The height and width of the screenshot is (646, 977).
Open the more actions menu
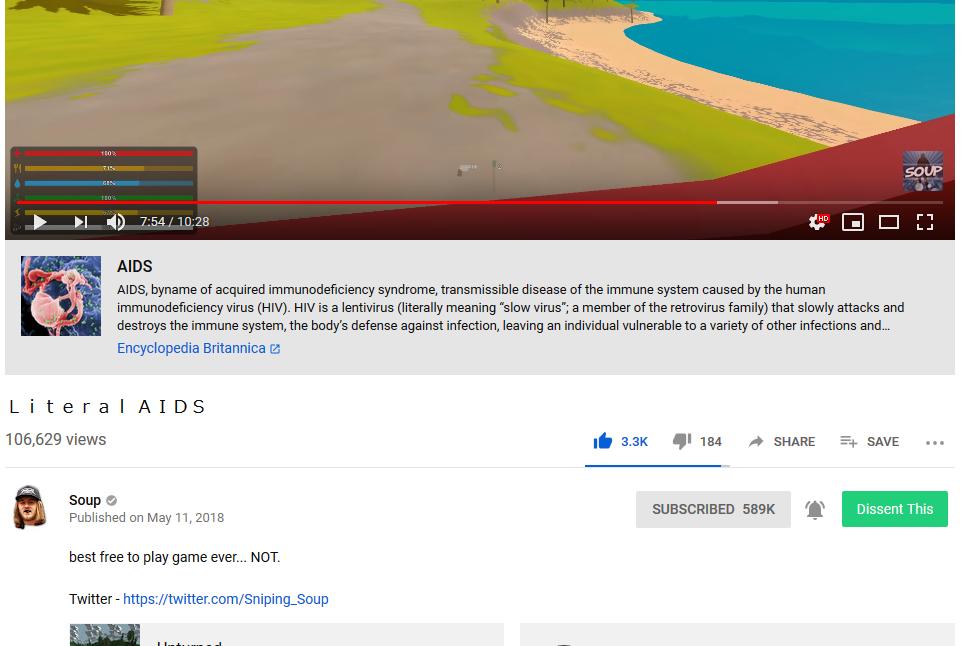tap(935, 442)
